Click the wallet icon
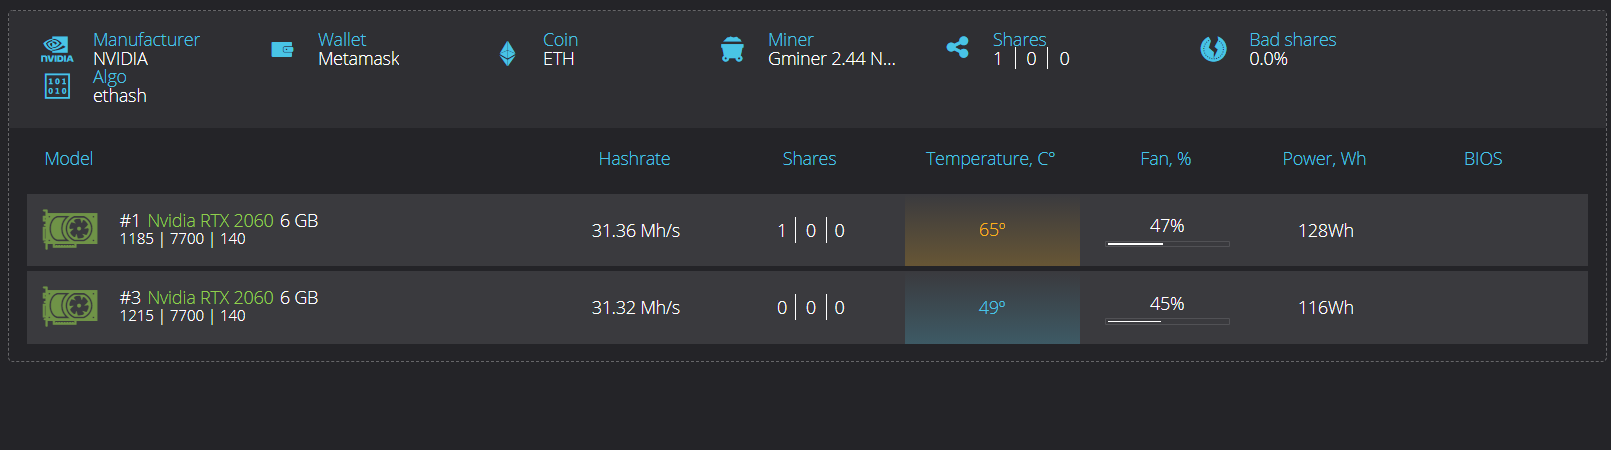Screen dimensions: 1611x450 (x=282, y=49)
